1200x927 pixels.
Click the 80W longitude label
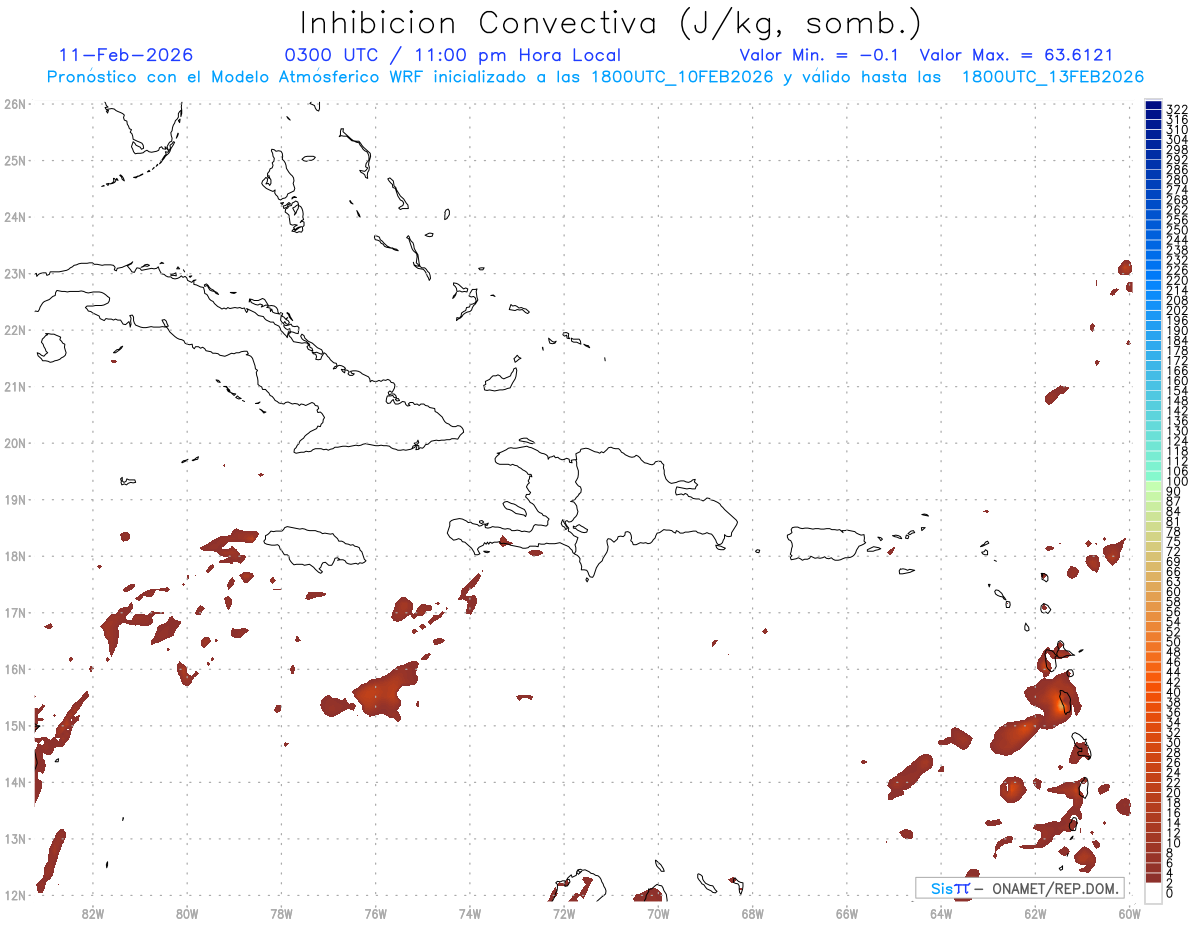187,913
